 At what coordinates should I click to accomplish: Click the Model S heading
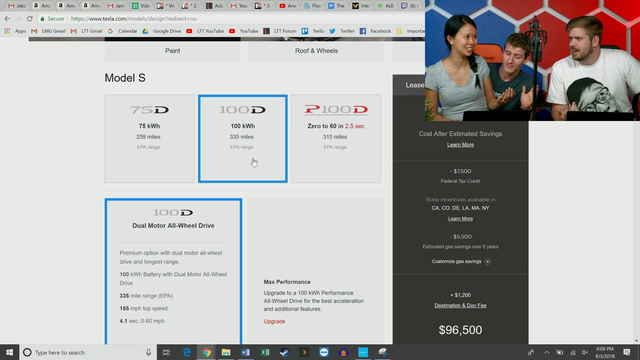125,78
